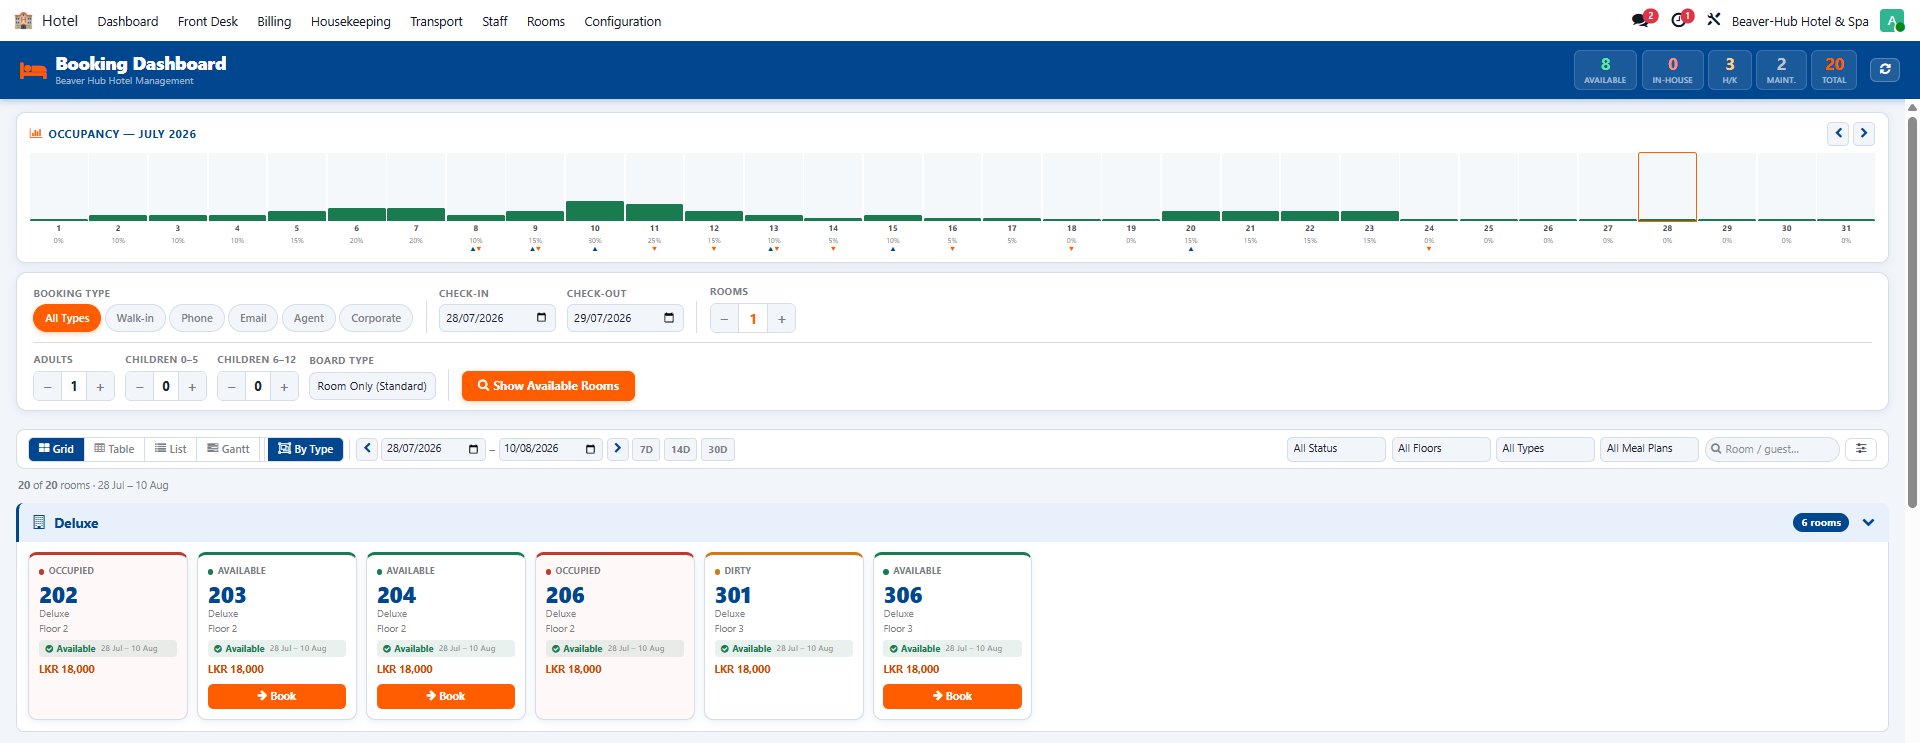The height and width of the screenshot is (743, 1920).
Task: Open the Front Desk menu
Action: [x=208, y=21]
